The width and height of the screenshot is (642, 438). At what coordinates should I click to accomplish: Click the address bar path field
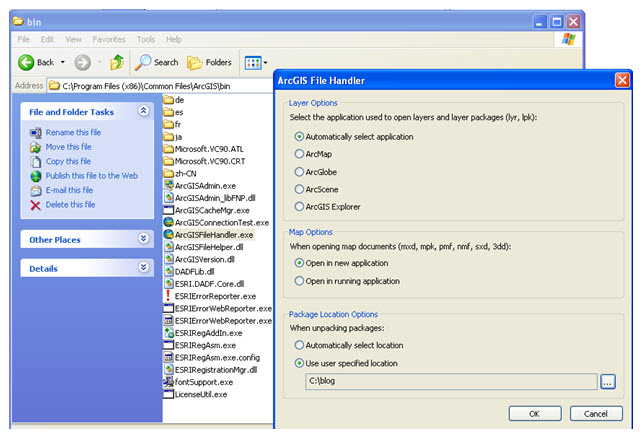coord(160,86)
